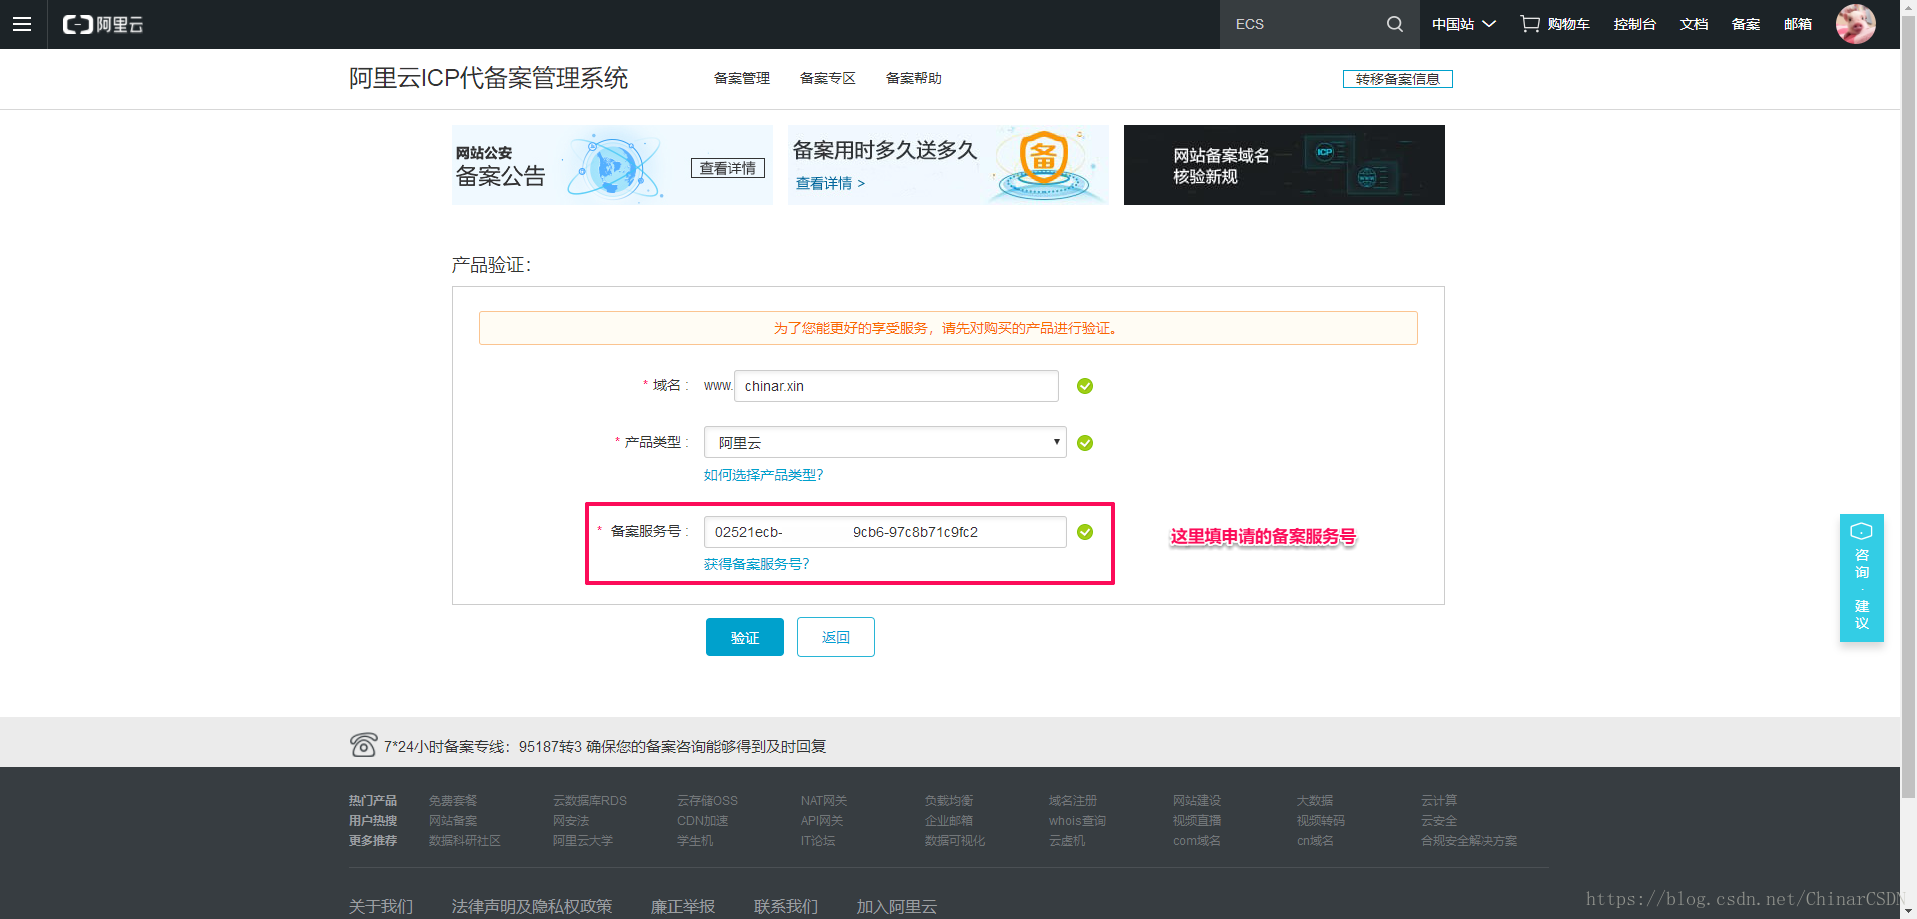Click the 云计算 footer link

click(1439, 800)
